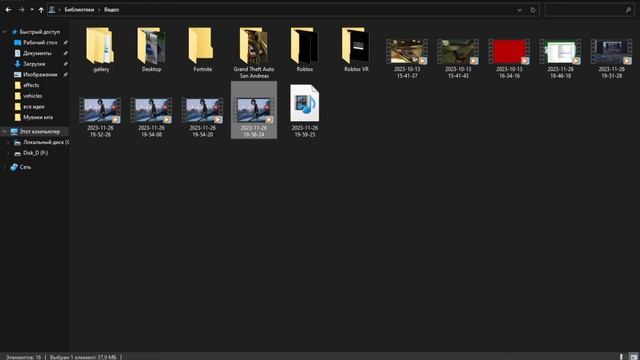Select Disk_D (F:) drive
640x360 pixels.
click(x=36, y=153)
